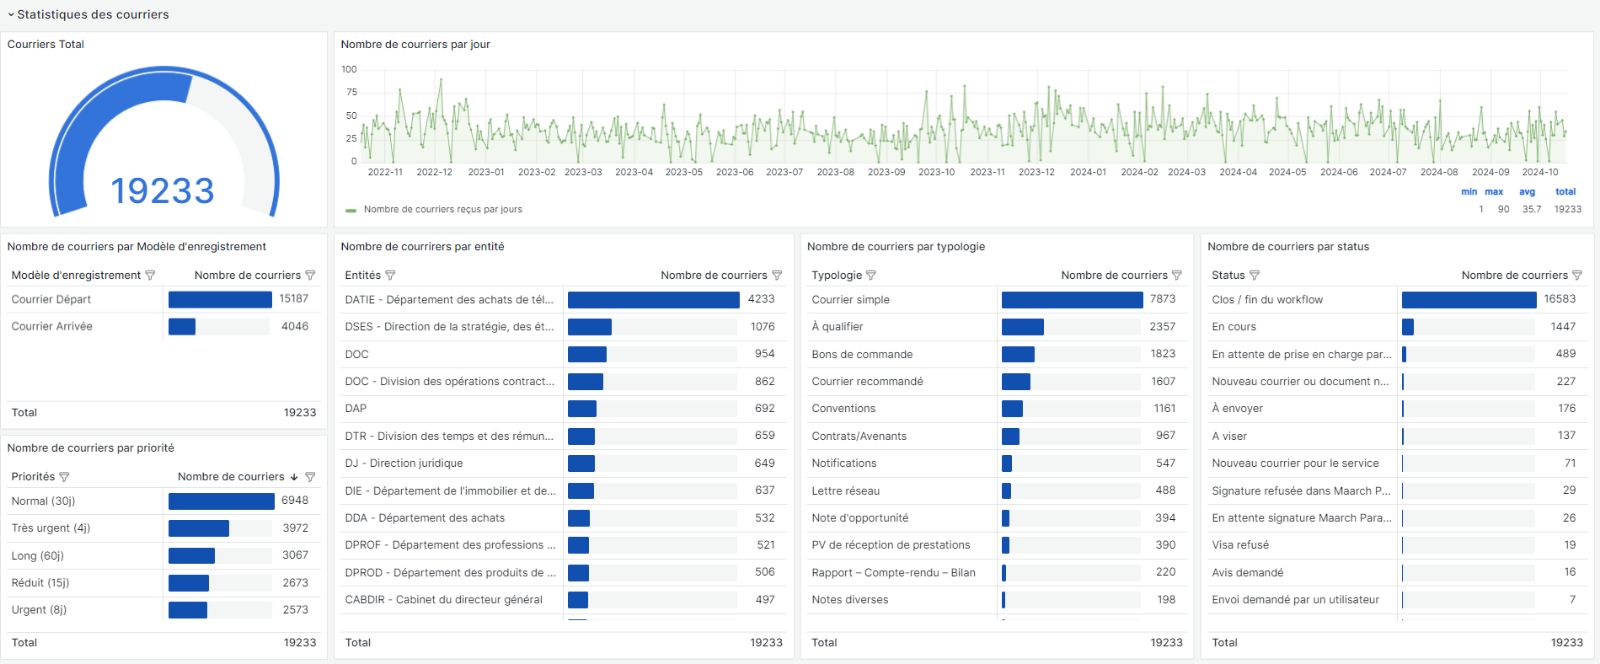
Task: Click filter icon beside Priorités header
Action: point(65,477)
